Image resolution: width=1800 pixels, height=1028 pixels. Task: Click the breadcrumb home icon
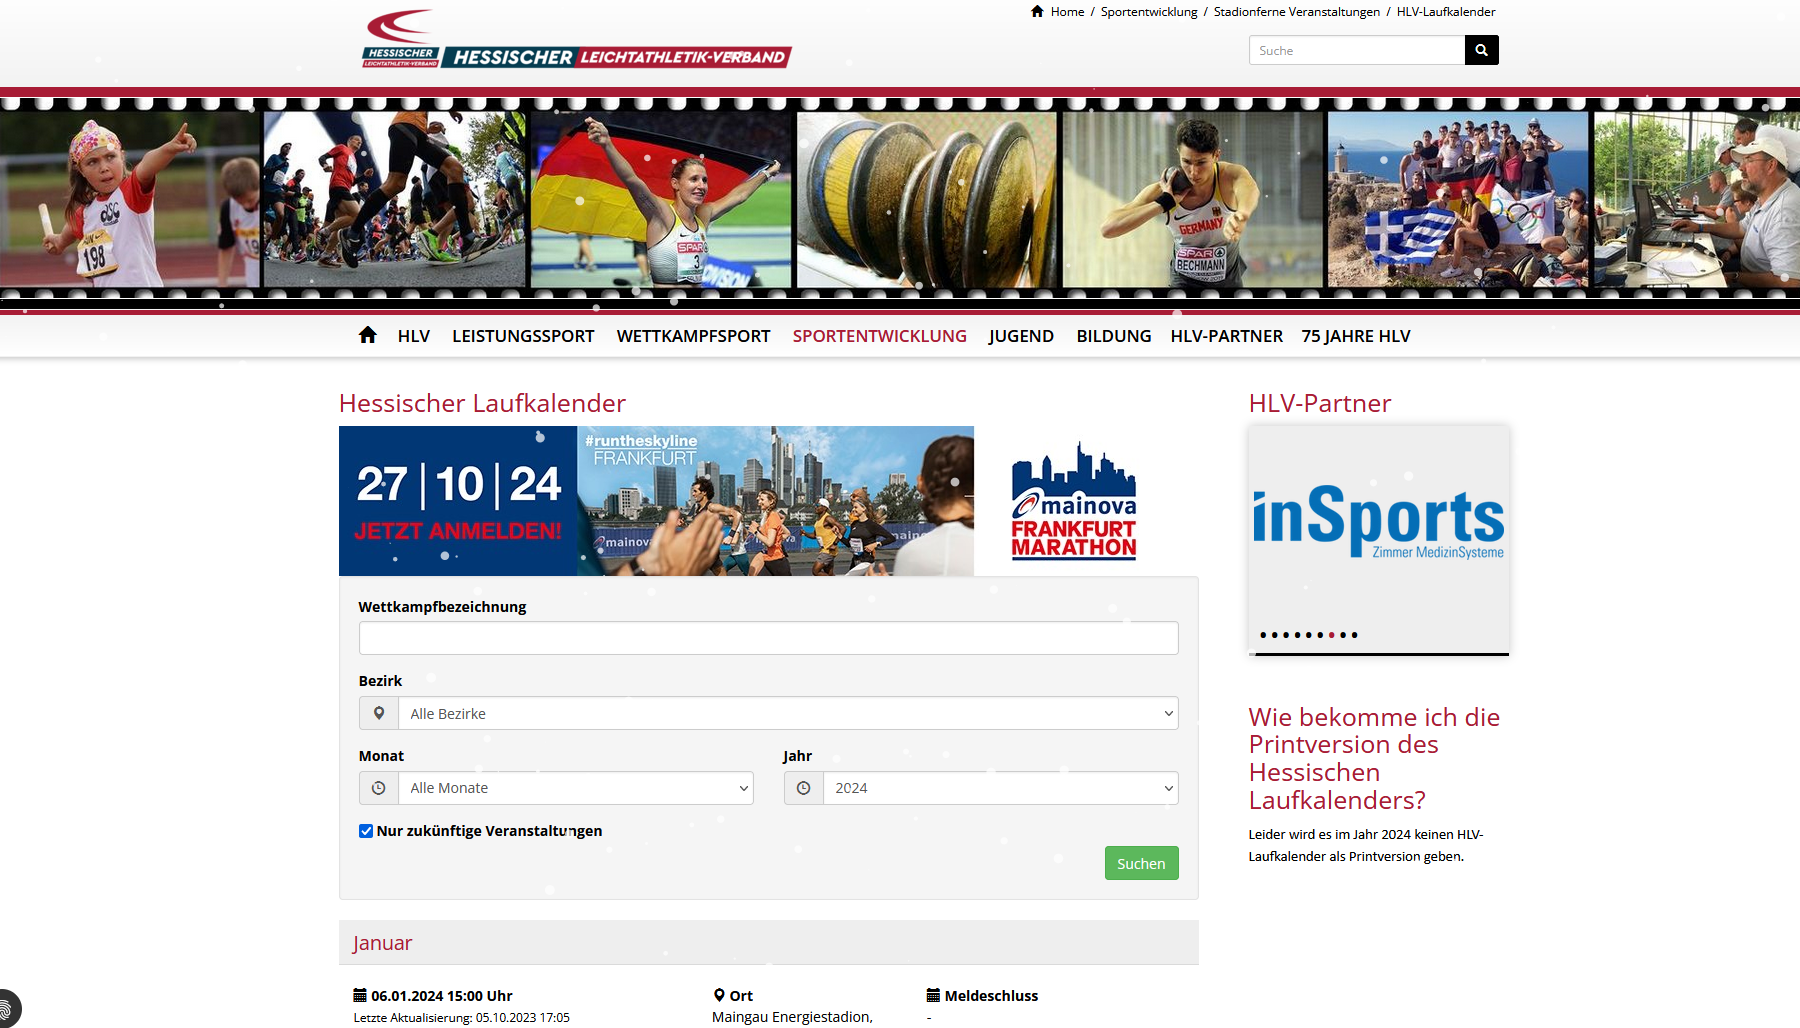coord(1037,12)
